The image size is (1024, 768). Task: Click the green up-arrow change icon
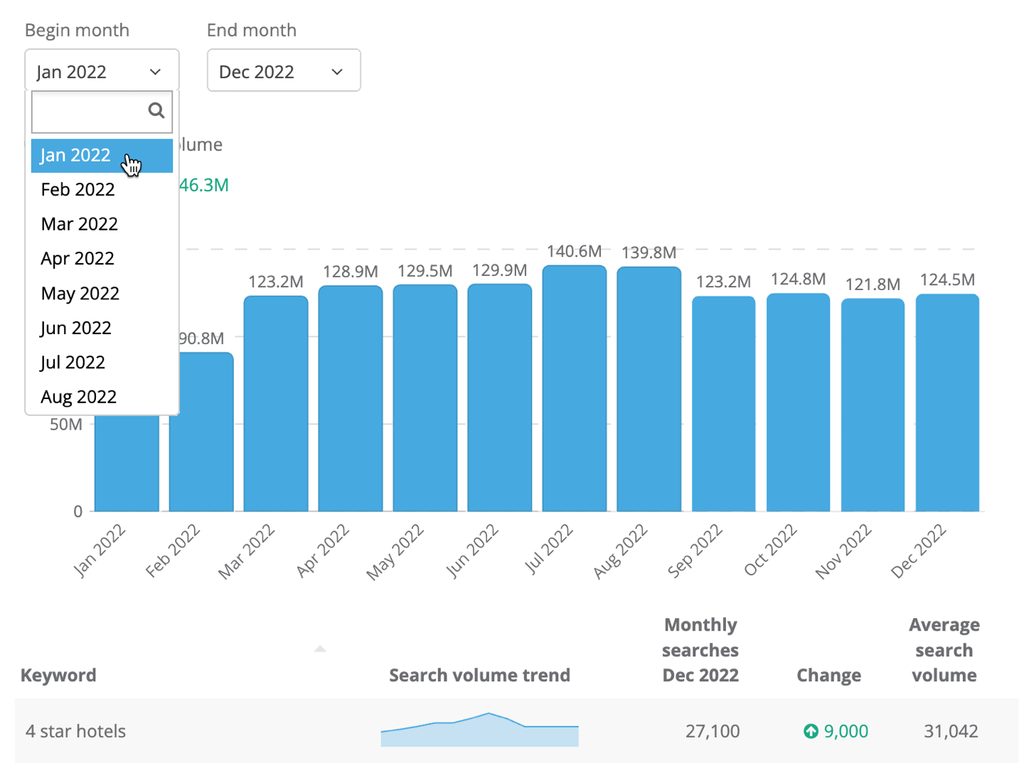tap(810, 731)
